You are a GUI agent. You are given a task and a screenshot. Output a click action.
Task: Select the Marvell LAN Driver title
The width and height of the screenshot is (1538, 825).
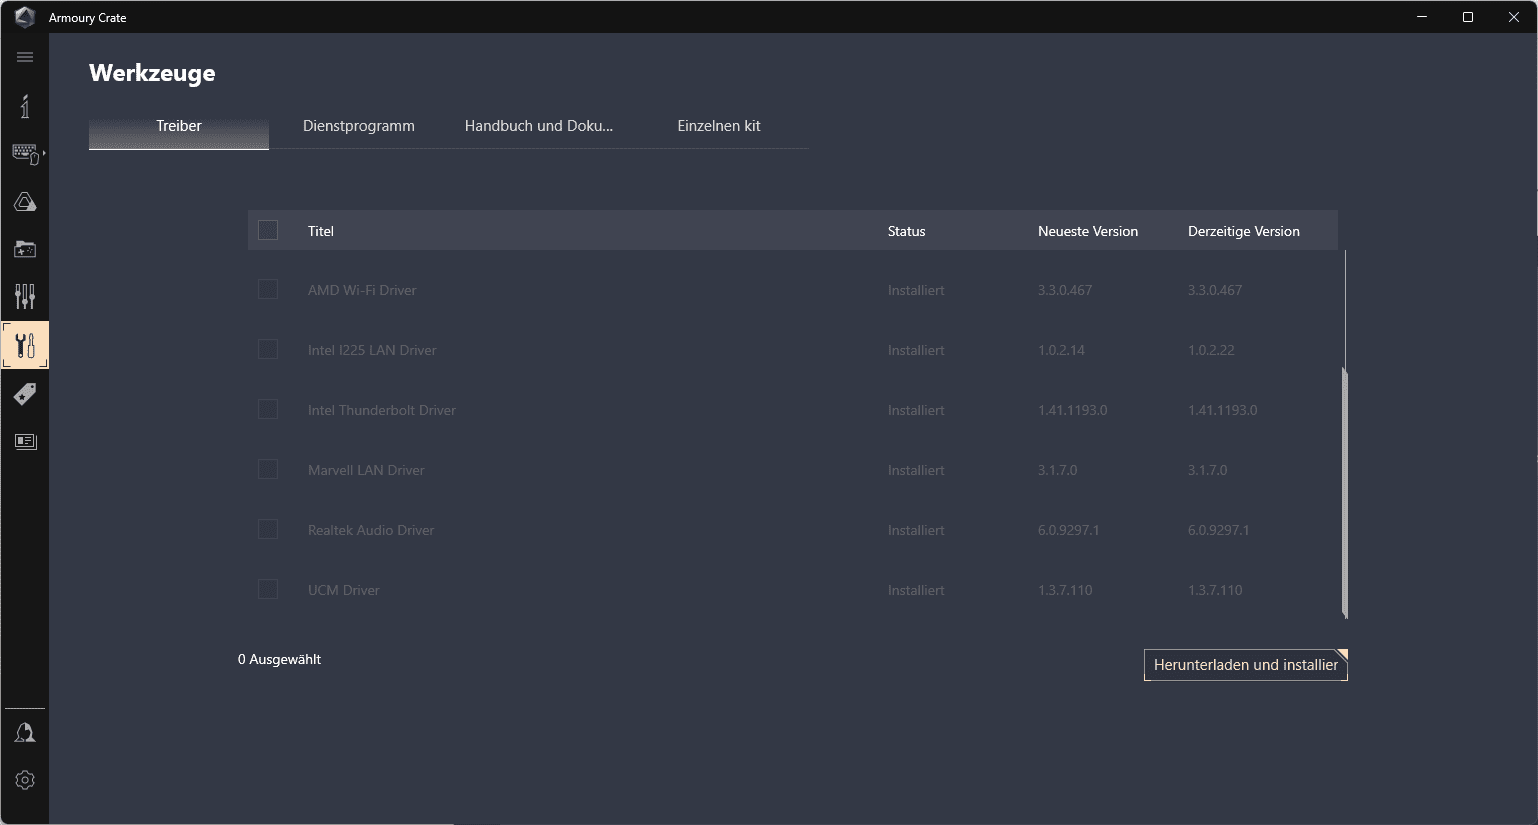pyautogui.click(x=366, y=470)
